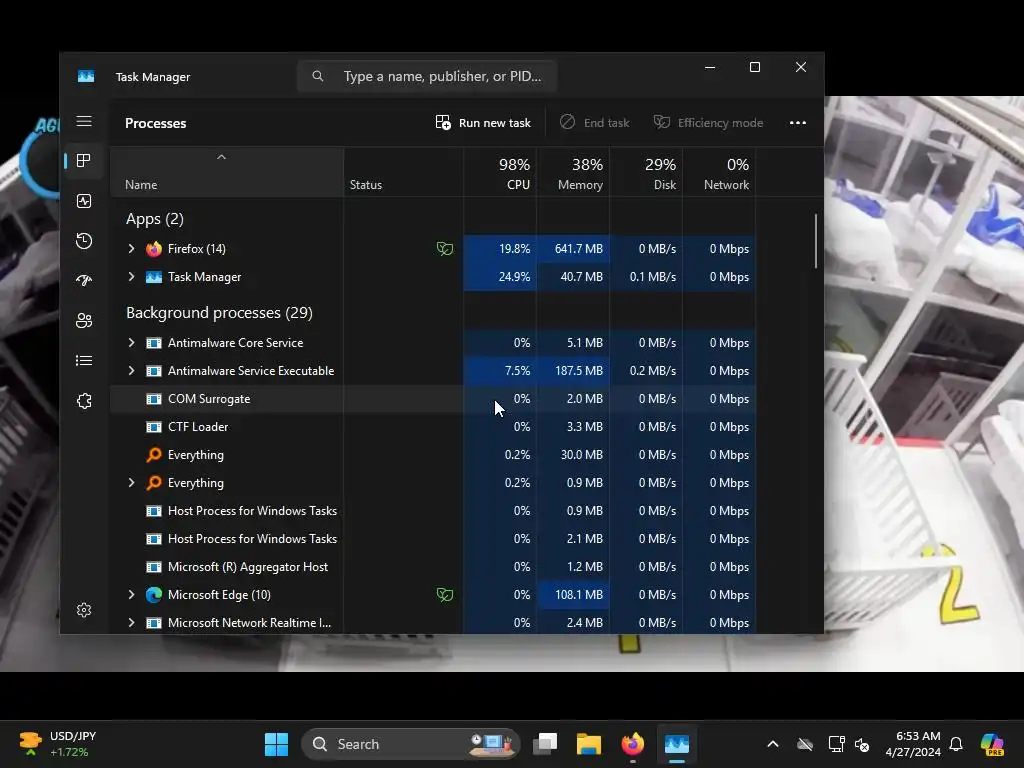Select the Host Process row using 2.1 MB

[433, 539]
